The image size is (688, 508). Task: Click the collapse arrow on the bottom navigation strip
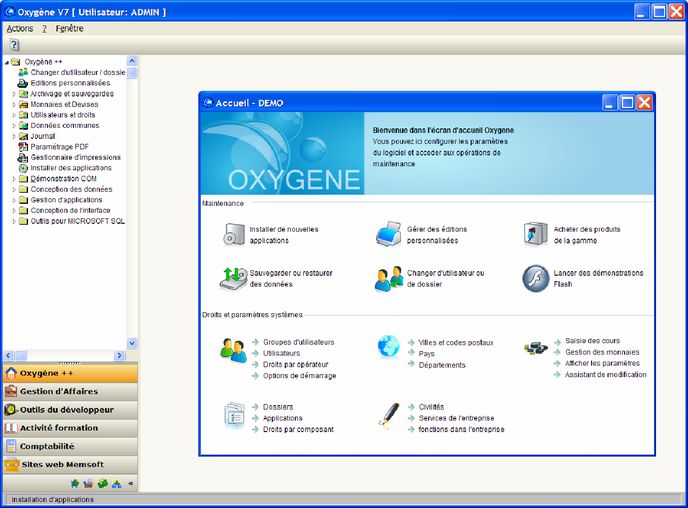point(130,483)
